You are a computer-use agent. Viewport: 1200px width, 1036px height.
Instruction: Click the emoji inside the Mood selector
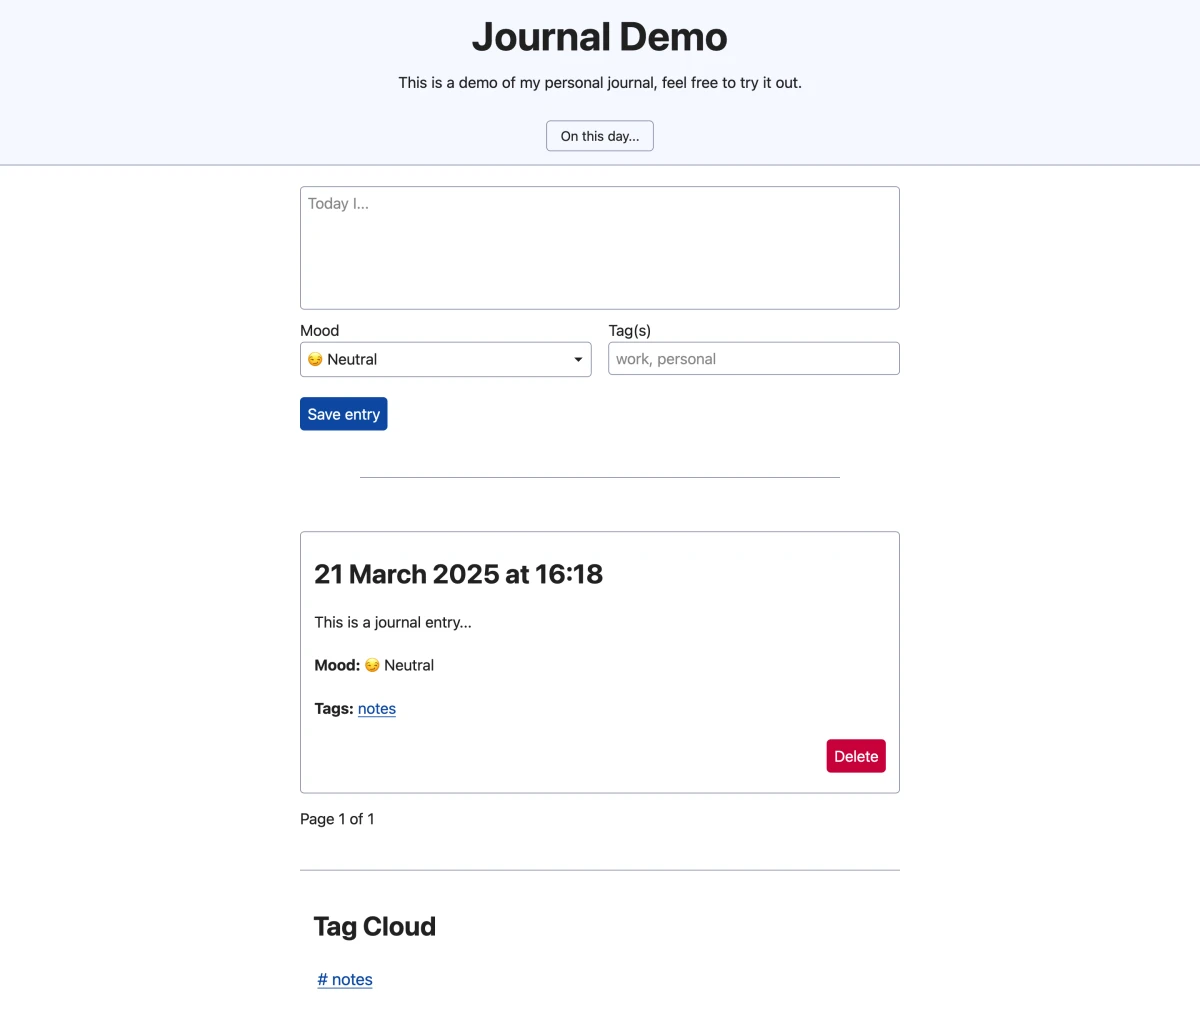pos(314,358)
